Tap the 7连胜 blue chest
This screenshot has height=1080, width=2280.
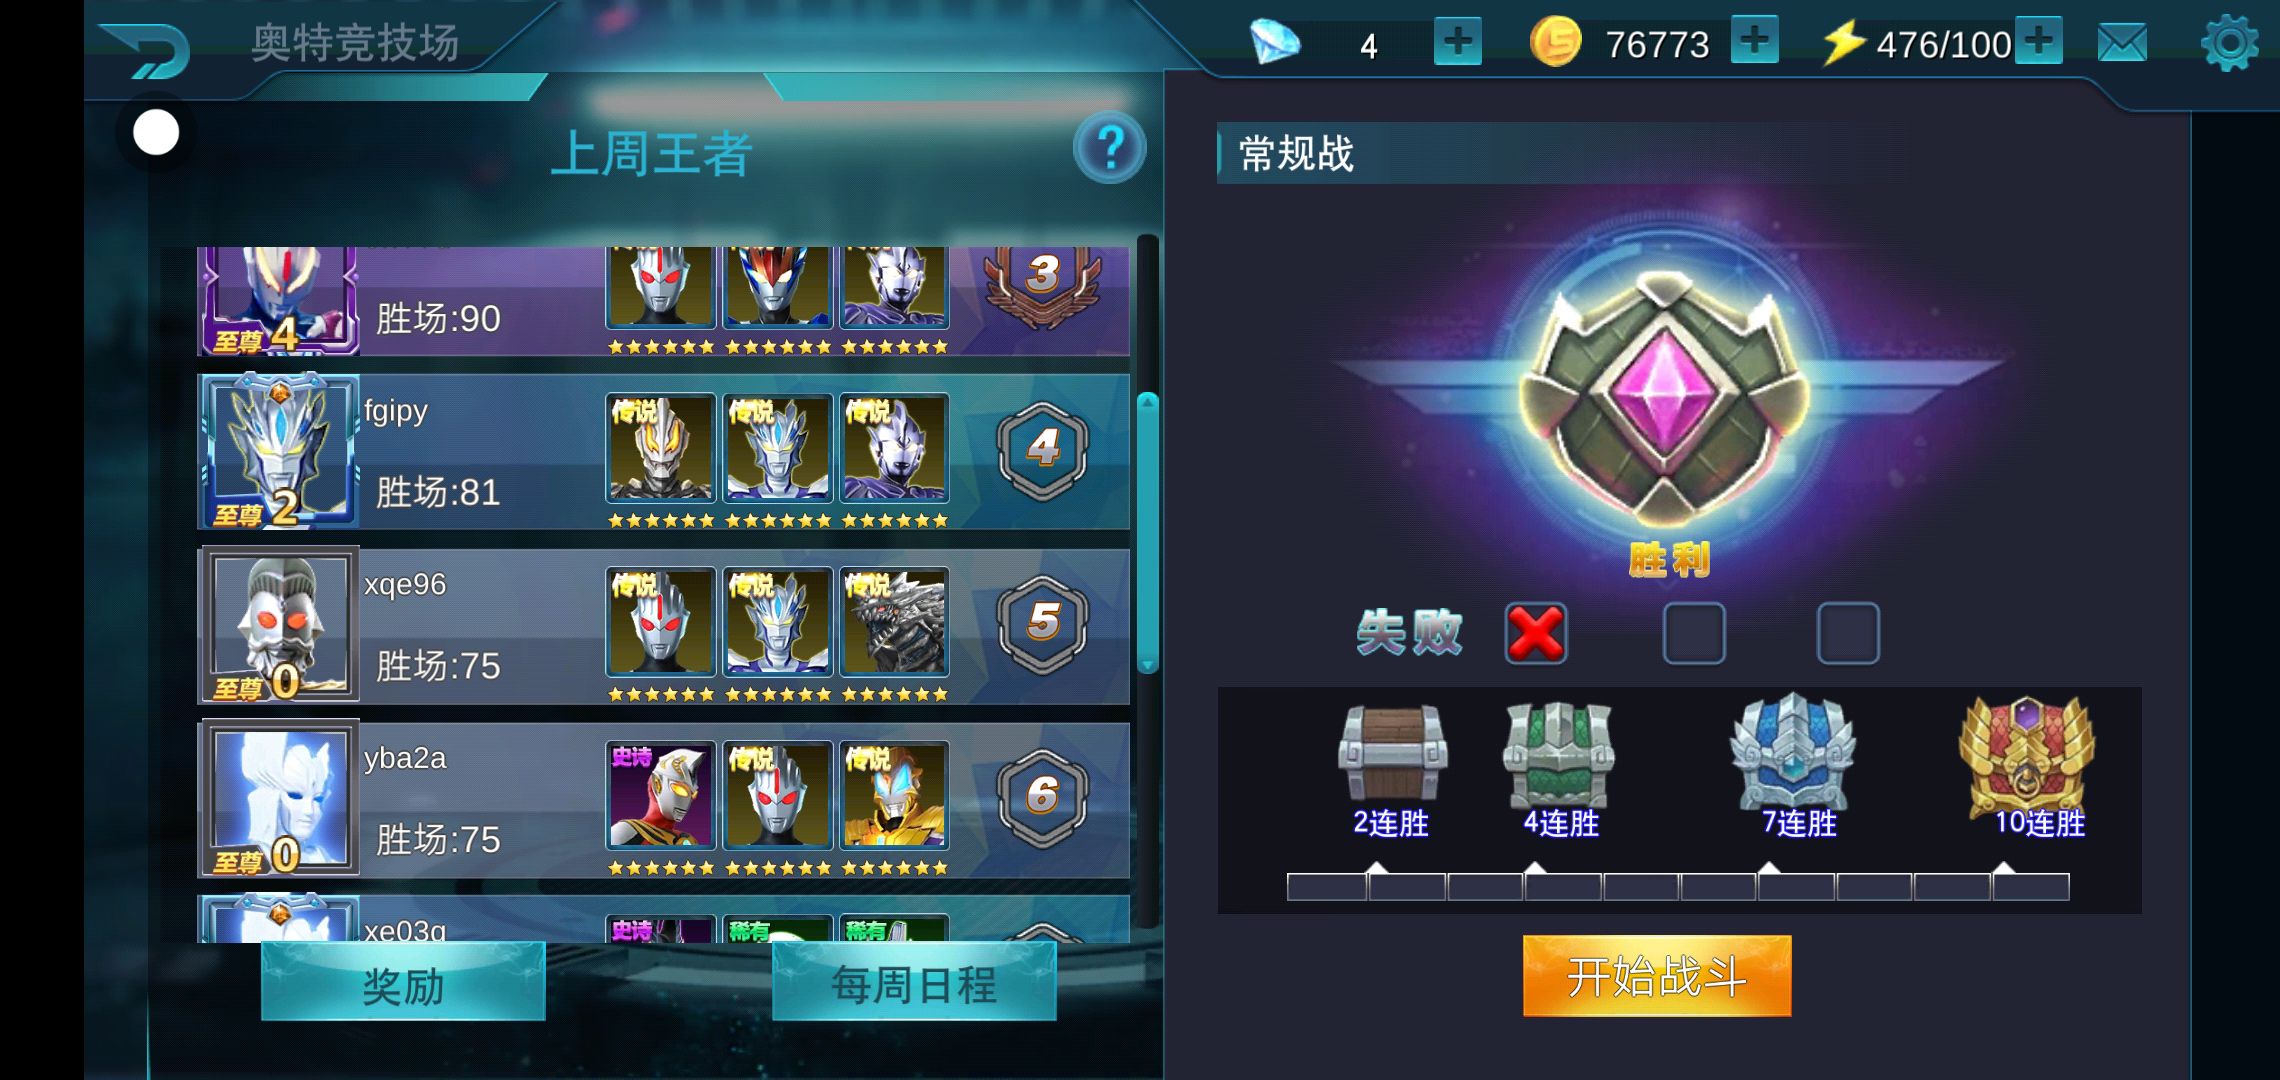click(1793, 752)
